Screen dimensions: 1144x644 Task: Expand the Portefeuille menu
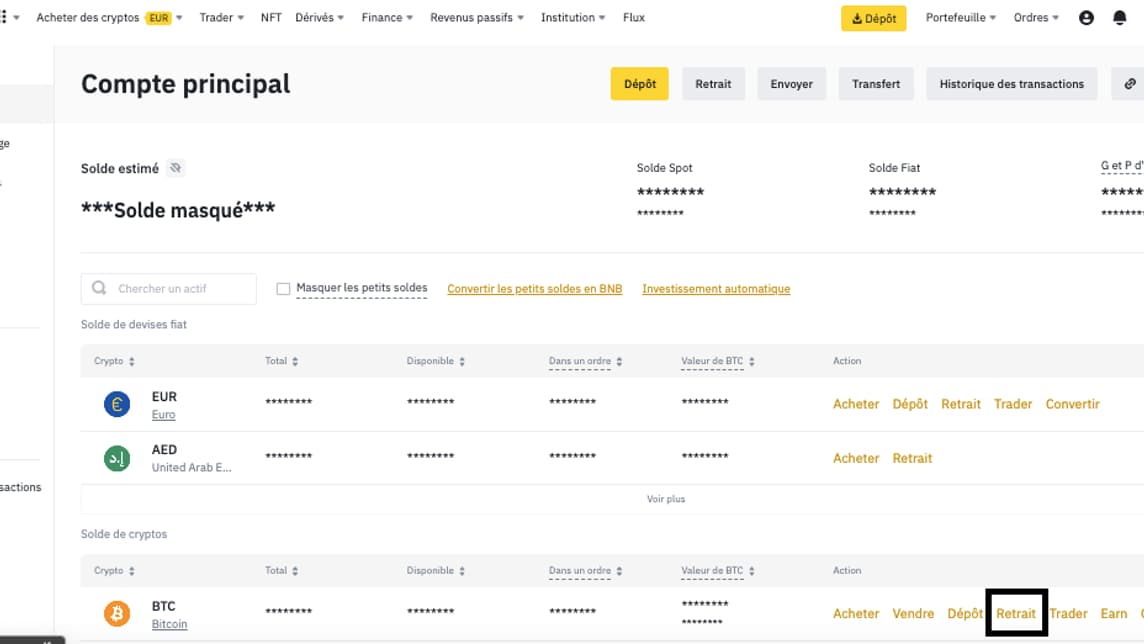[x=961, y=18]
